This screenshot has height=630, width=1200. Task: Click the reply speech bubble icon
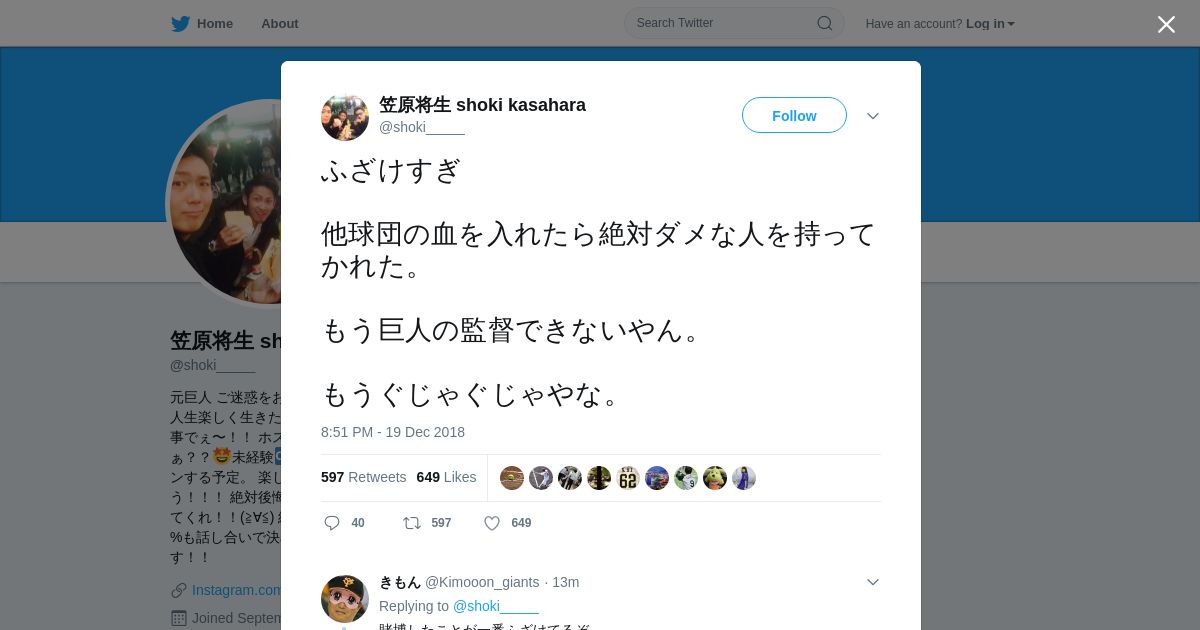332,523
